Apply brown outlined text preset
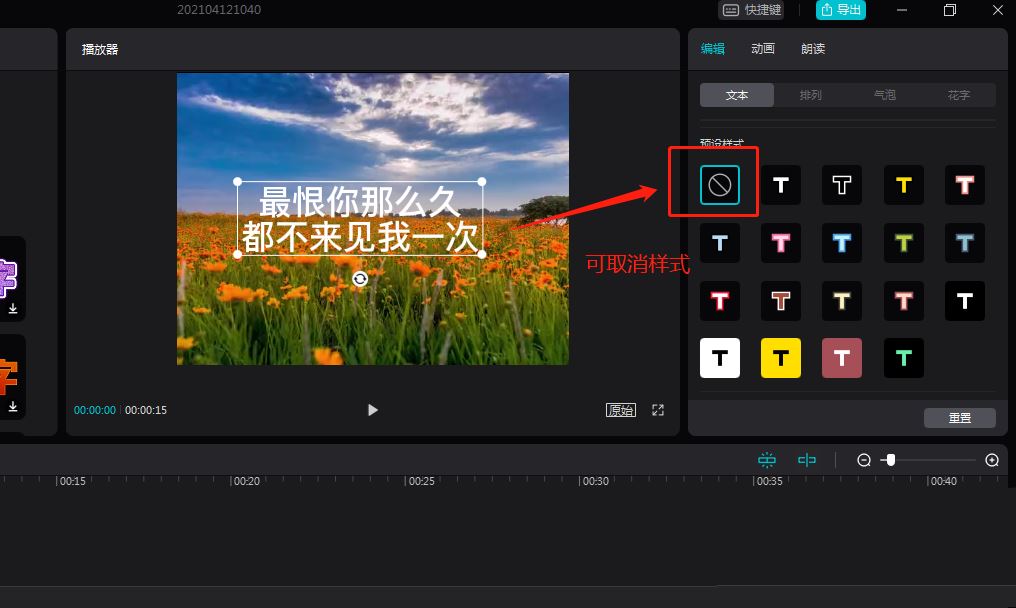This screenshot has width=1016, height=608. click(x=781, y=301)
